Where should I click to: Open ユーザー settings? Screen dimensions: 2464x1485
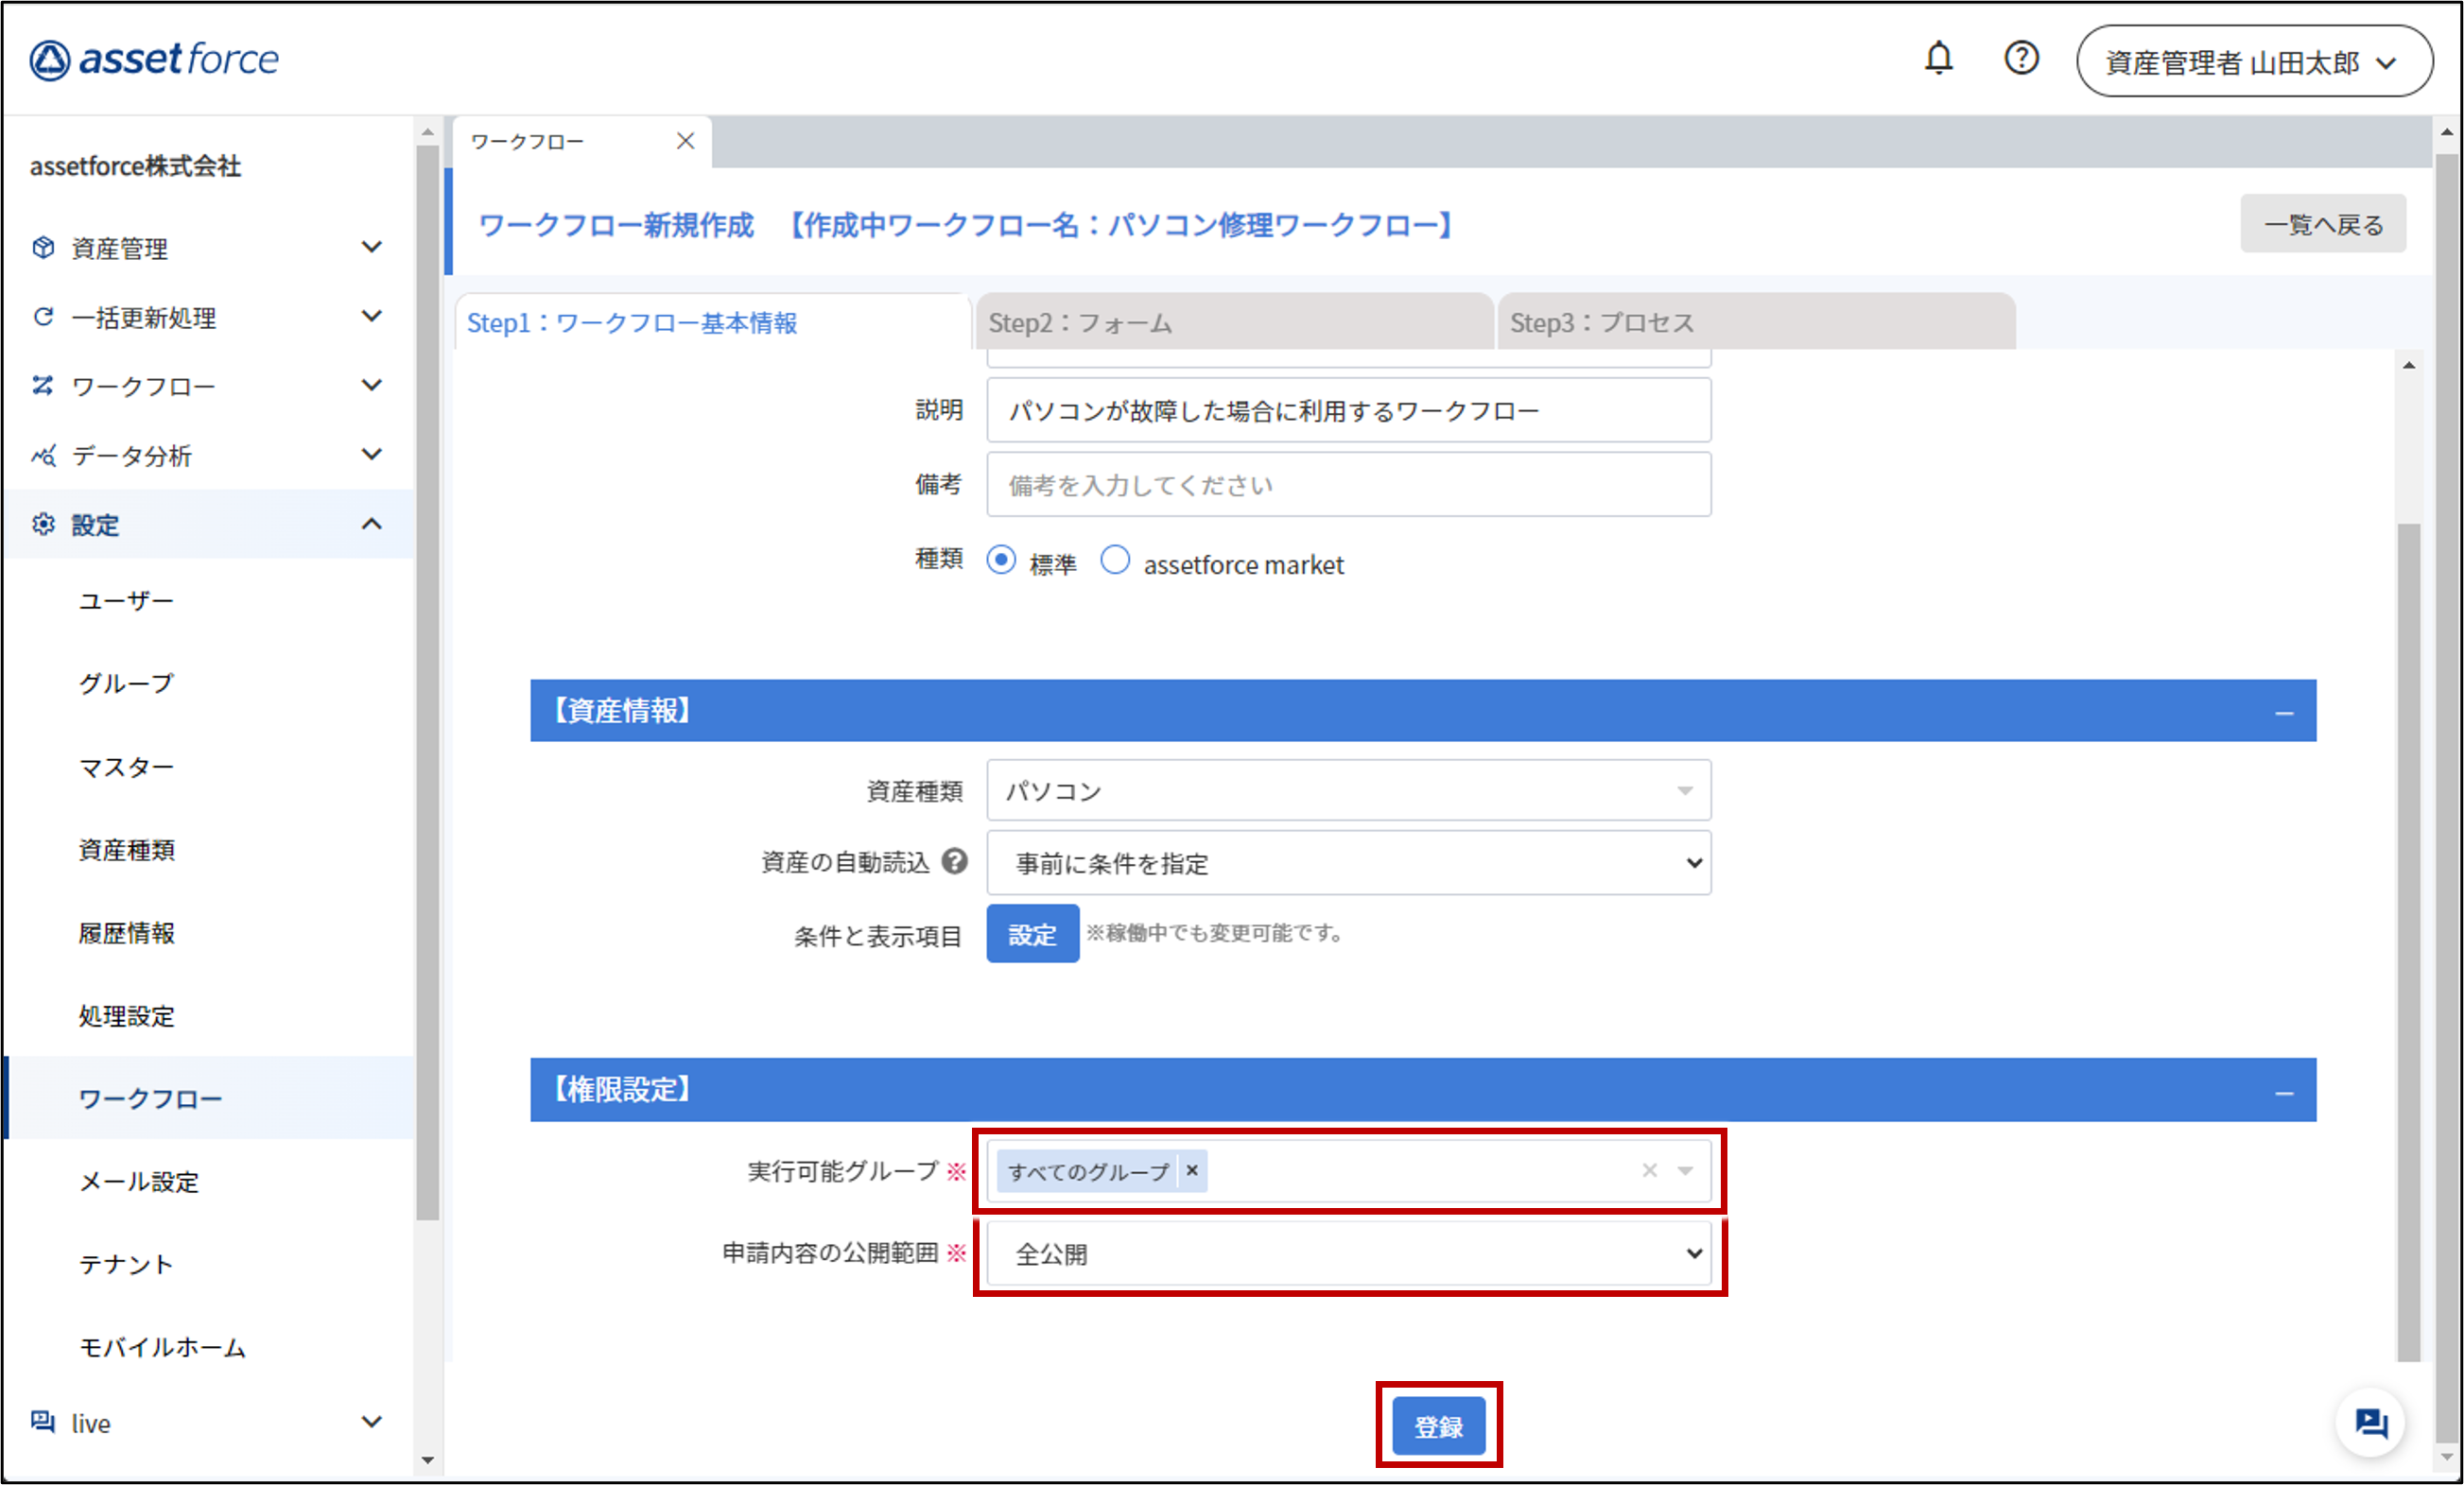click(126, 600)
